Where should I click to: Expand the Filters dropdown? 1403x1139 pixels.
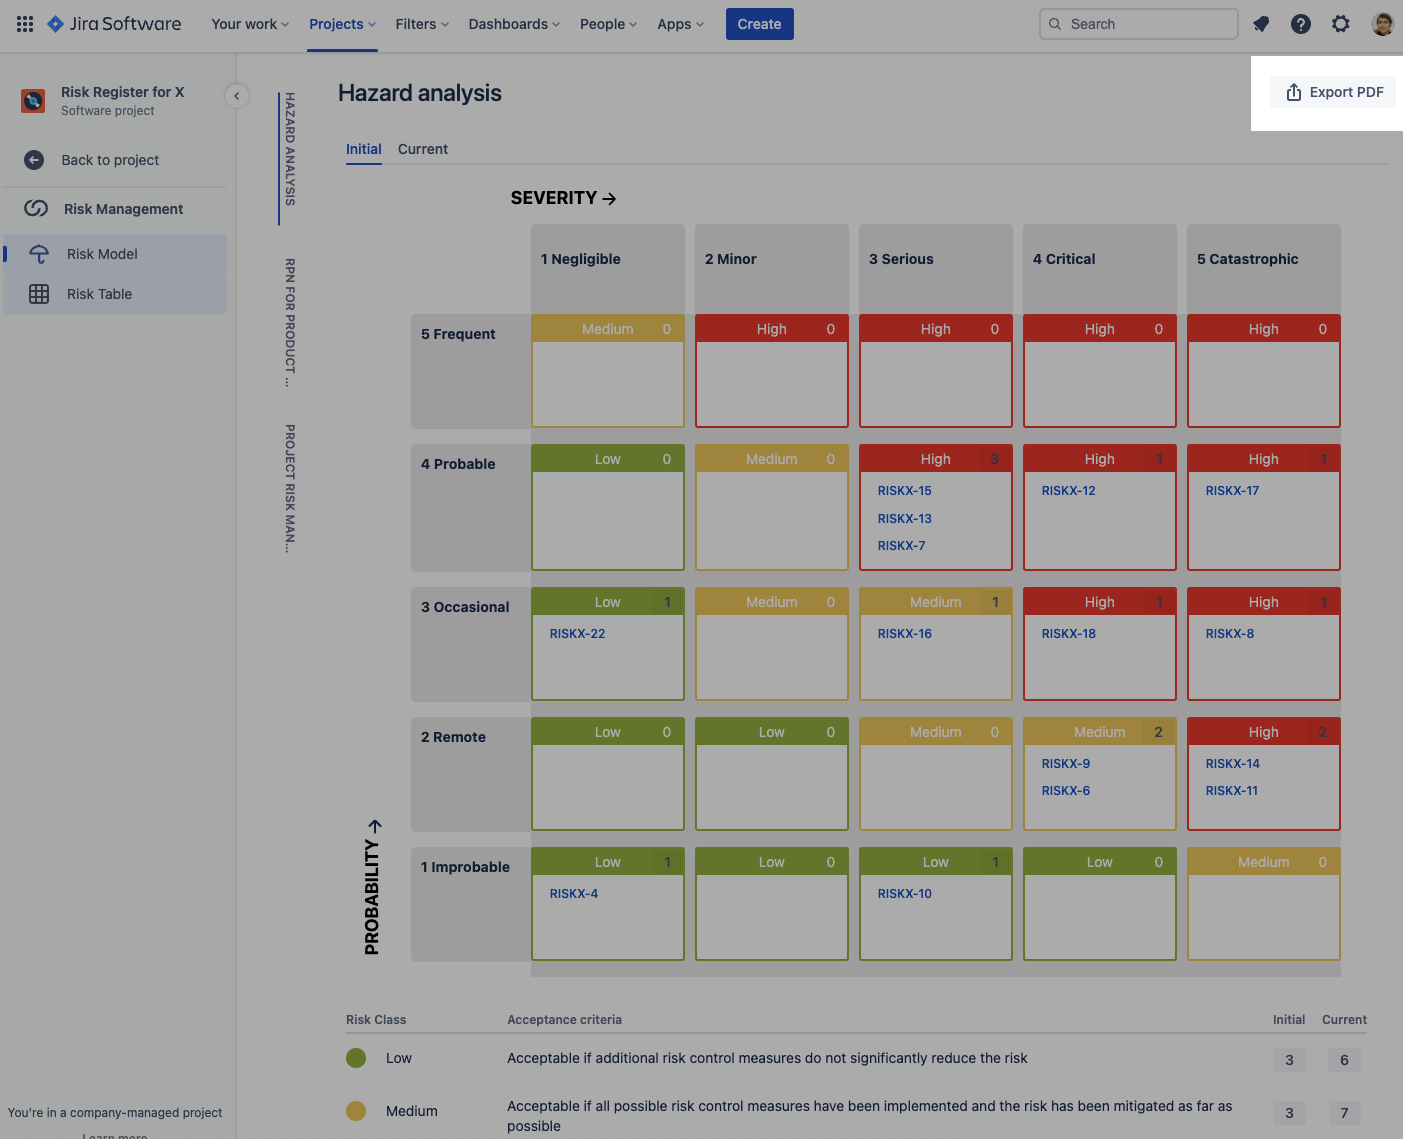click(421, 23)
